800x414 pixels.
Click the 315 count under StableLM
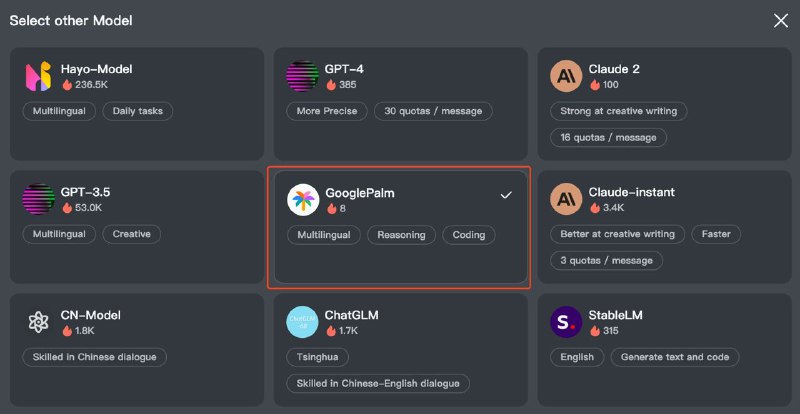(611, 331)
